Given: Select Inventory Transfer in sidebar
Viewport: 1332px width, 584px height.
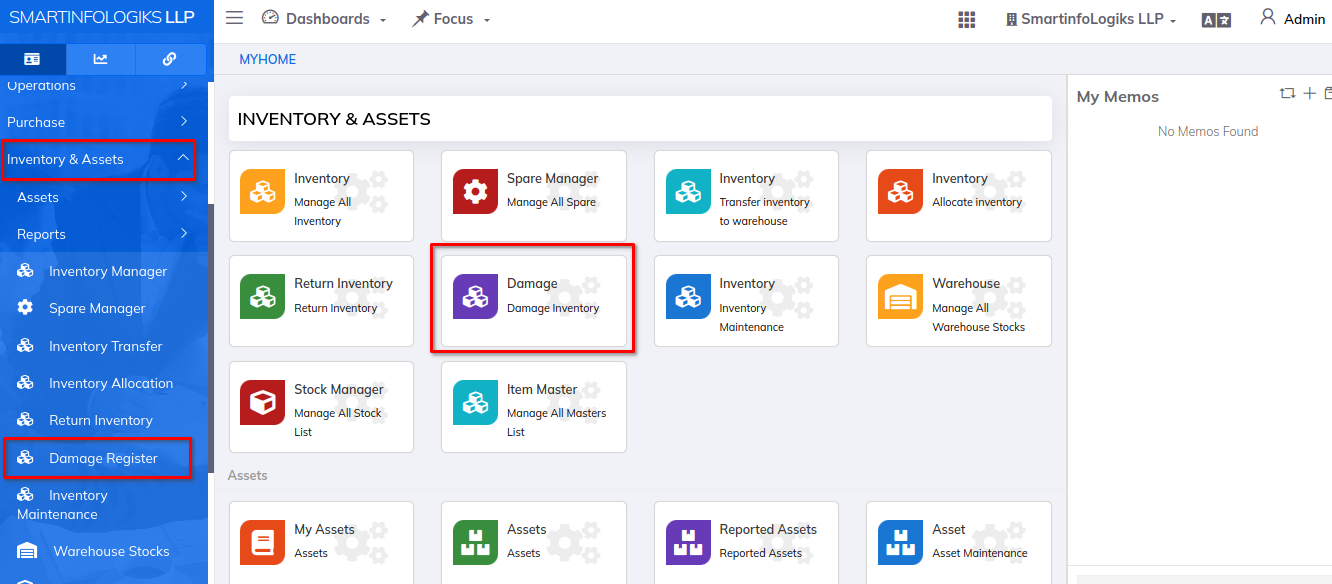Looking at the screenshot, I should click(x=105, y=346).
